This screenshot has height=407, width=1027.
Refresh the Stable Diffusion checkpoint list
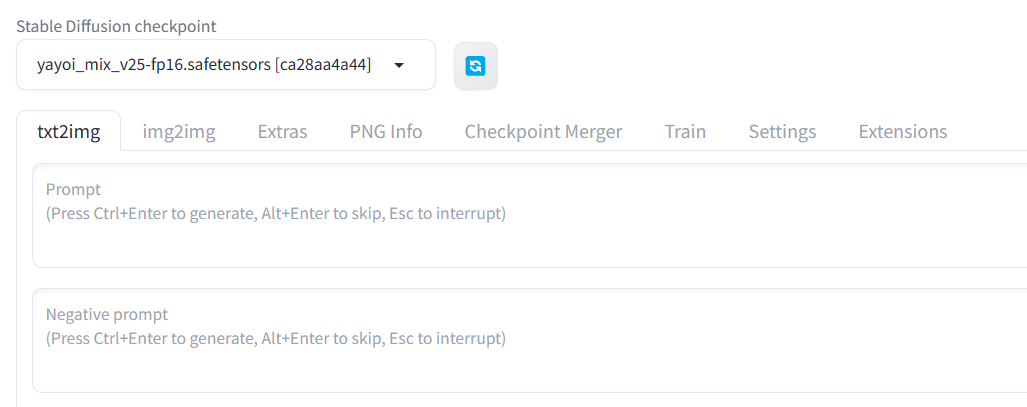(476, 66)
